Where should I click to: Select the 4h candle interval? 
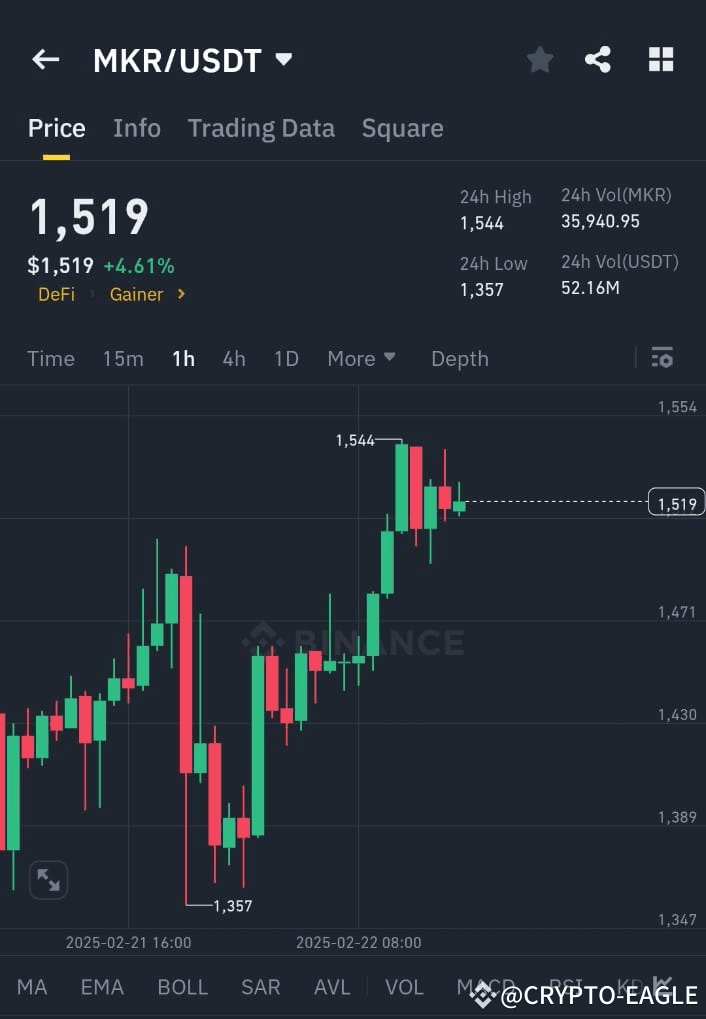point(234,358)
